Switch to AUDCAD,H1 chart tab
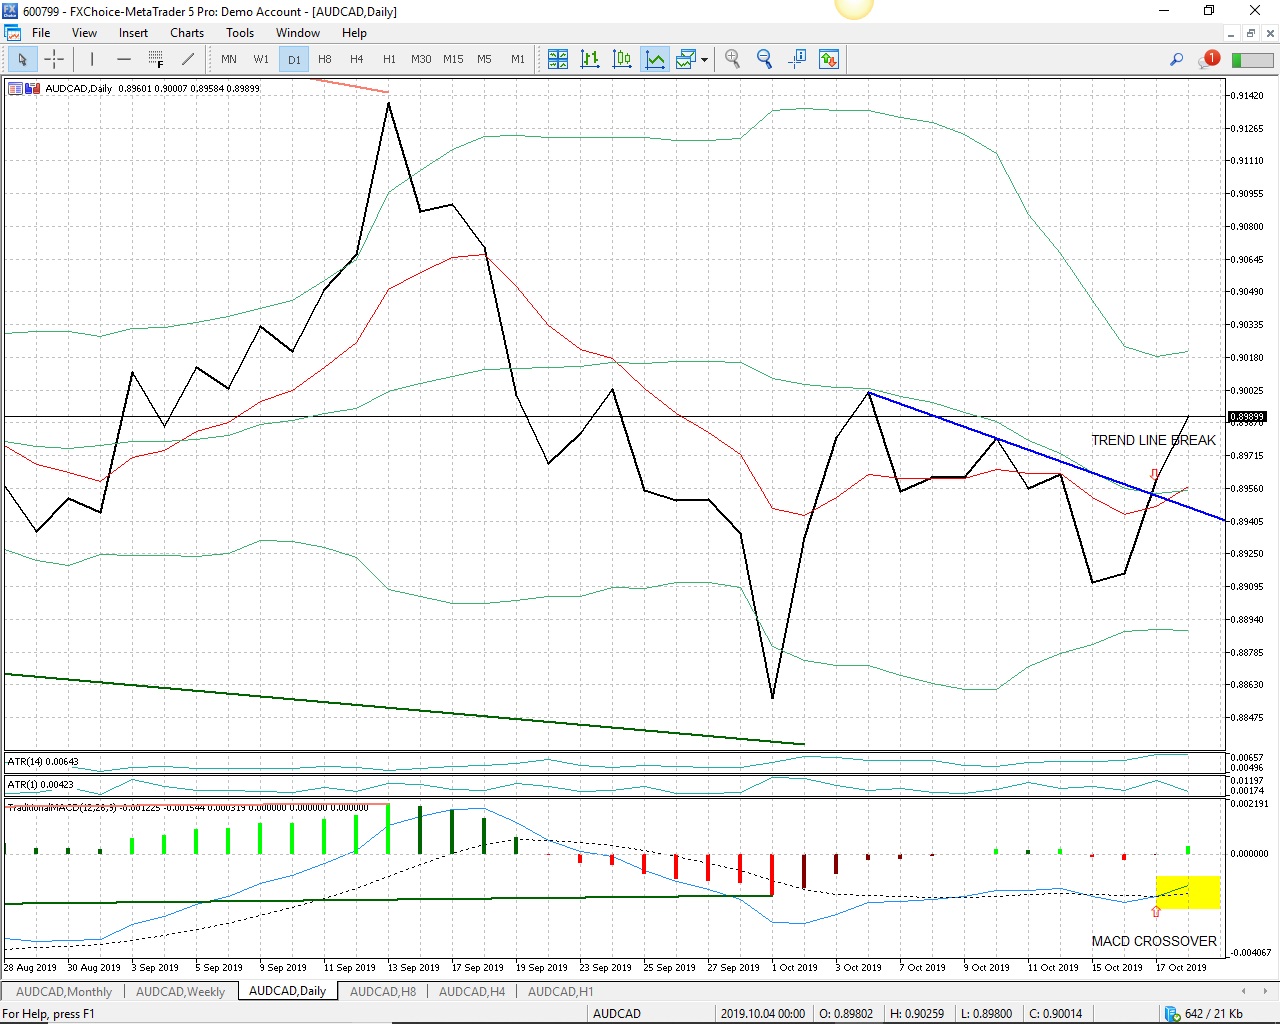 [x=560, y=992]
